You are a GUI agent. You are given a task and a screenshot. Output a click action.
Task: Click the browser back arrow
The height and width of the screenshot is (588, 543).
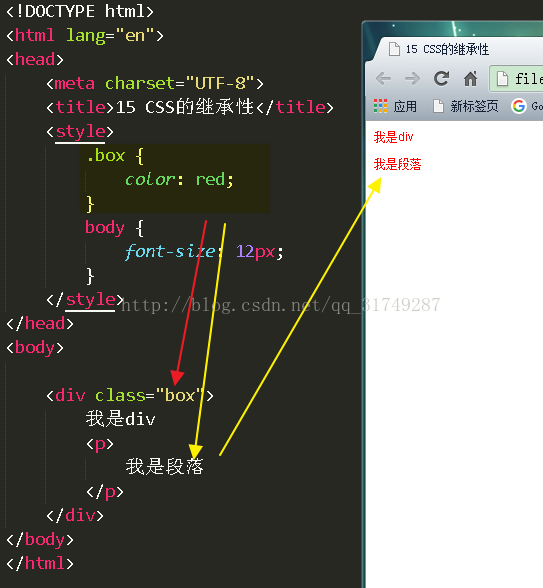(x=383, y=79)
